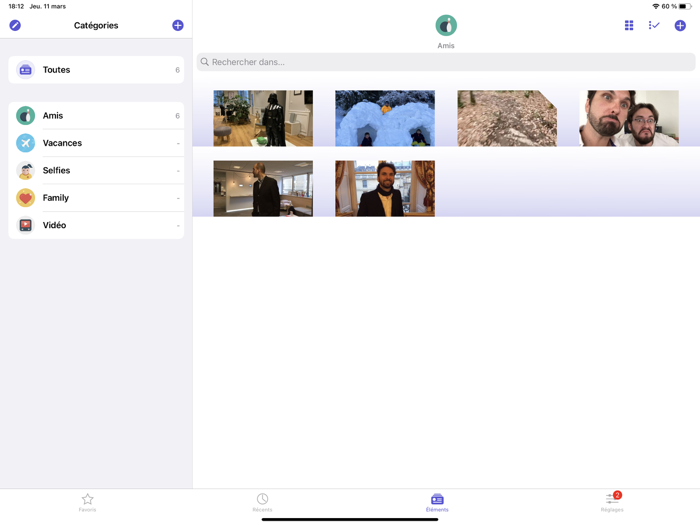This screenshot has height=525, width=700.
Task: Open the Récents tab
Action: coord(262,503)
